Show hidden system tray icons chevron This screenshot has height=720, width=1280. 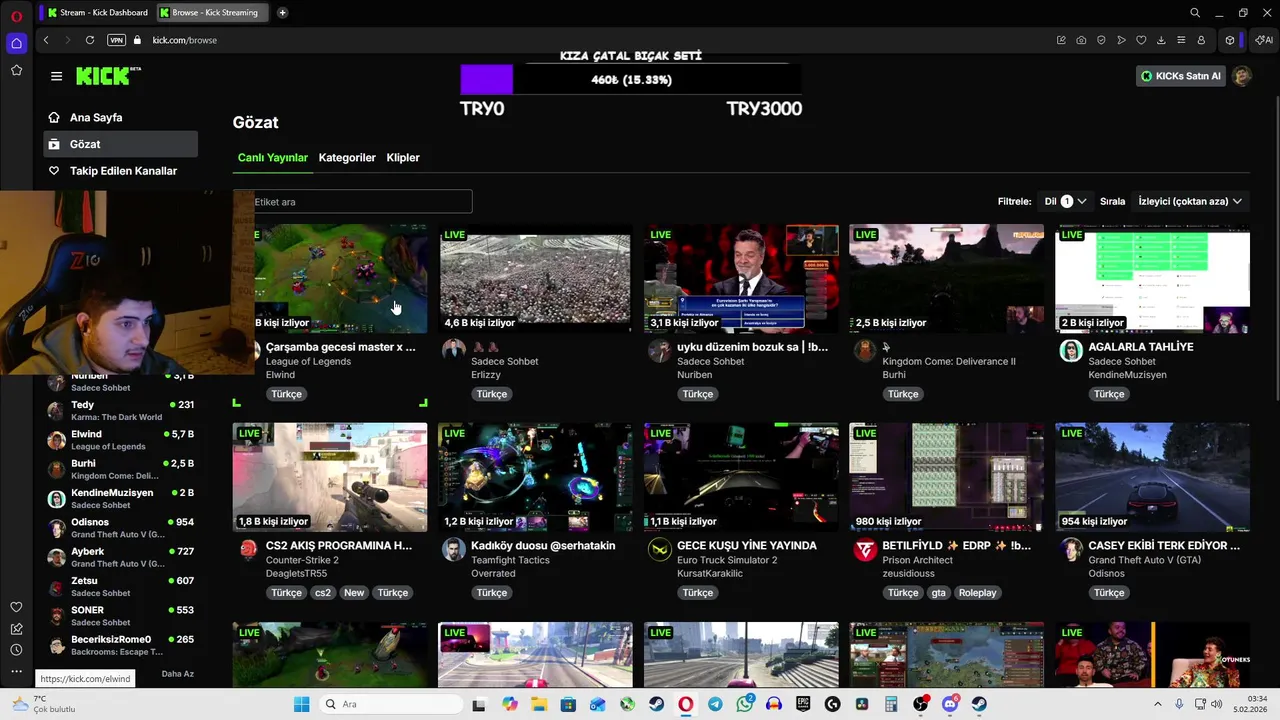(x=1157, y=704)
